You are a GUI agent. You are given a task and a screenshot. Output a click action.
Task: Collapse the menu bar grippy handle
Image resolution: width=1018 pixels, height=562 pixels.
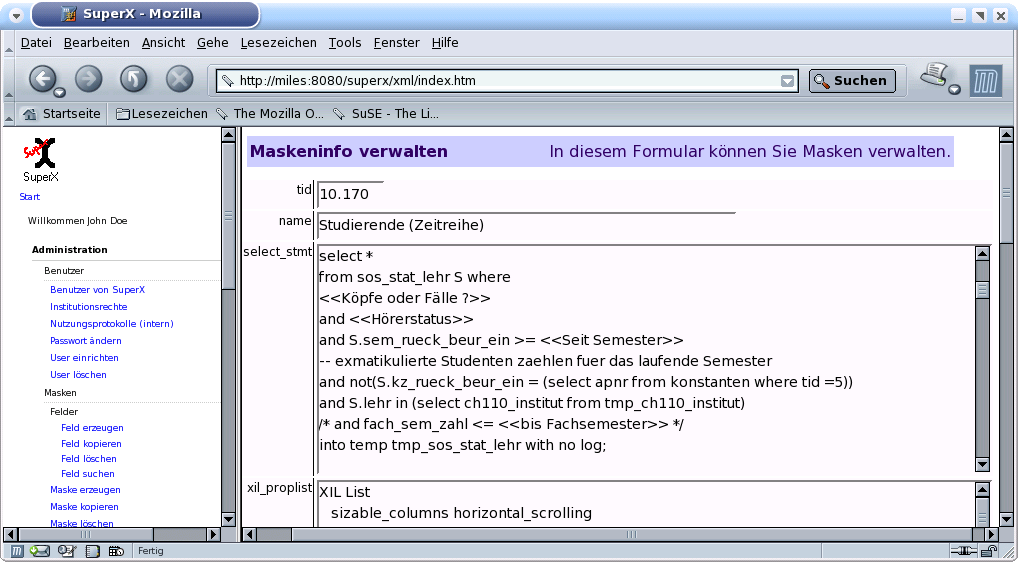click(x=8, y=43)
